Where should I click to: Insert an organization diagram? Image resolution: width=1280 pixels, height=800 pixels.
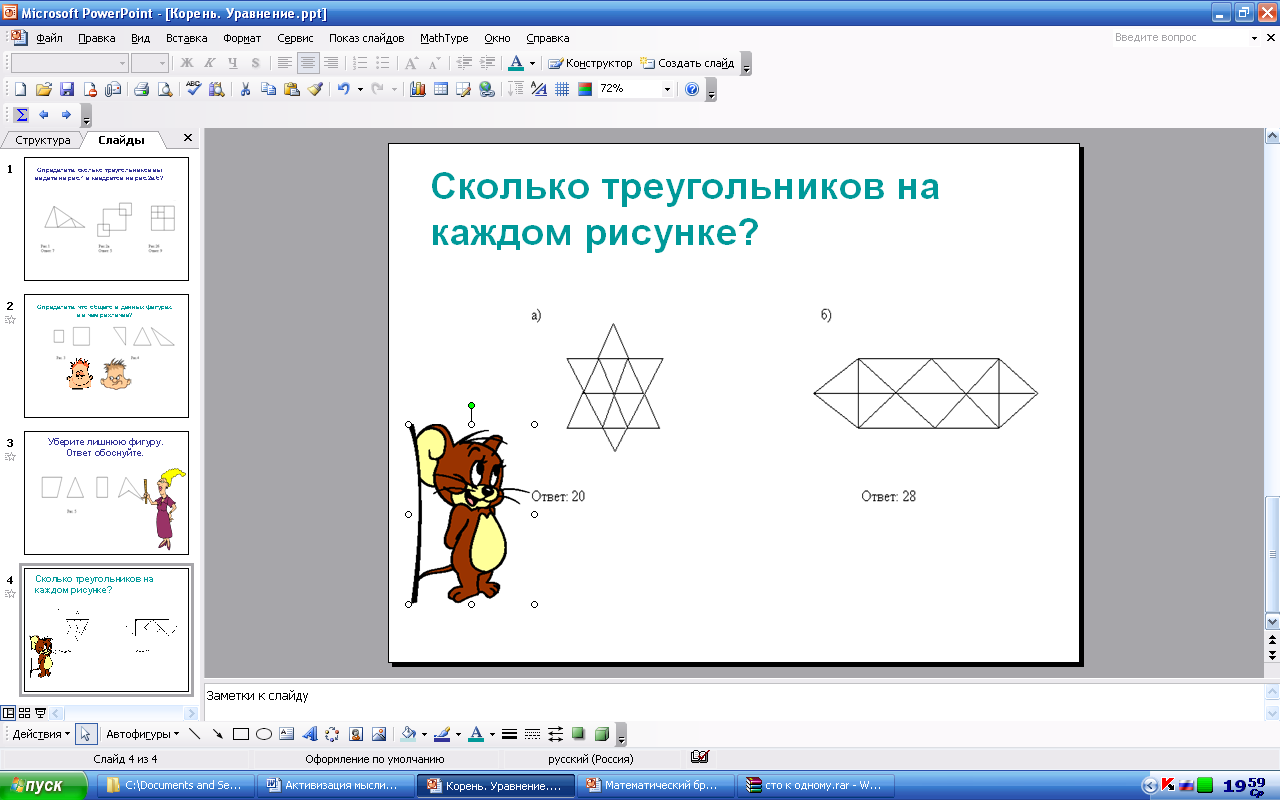point(332,734)
